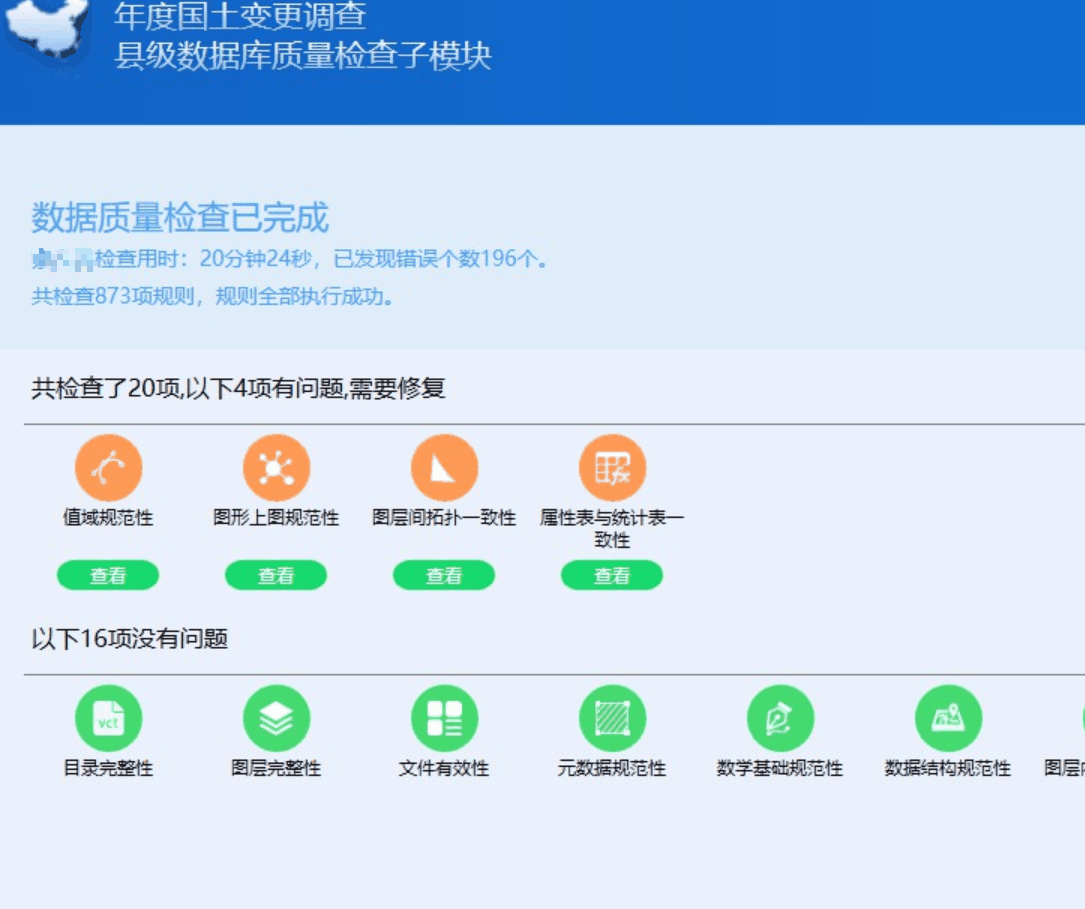View details for 图形上图规范性 with 查看 button
The width and height of the screenshot is (1085, 909).
point(276,576)
